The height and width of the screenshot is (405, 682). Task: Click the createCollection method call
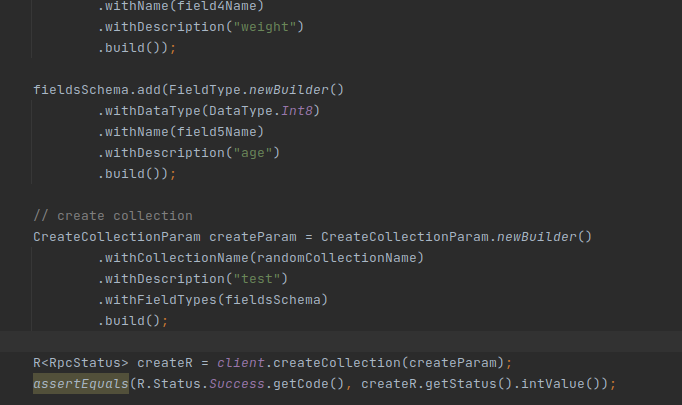pos(337,363)
